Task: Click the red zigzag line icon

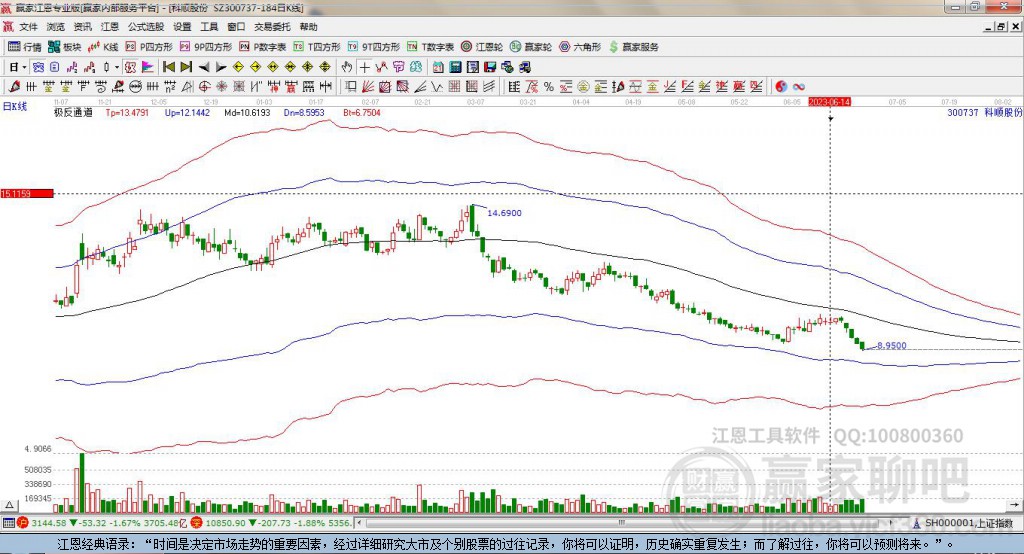Action: 381,67
